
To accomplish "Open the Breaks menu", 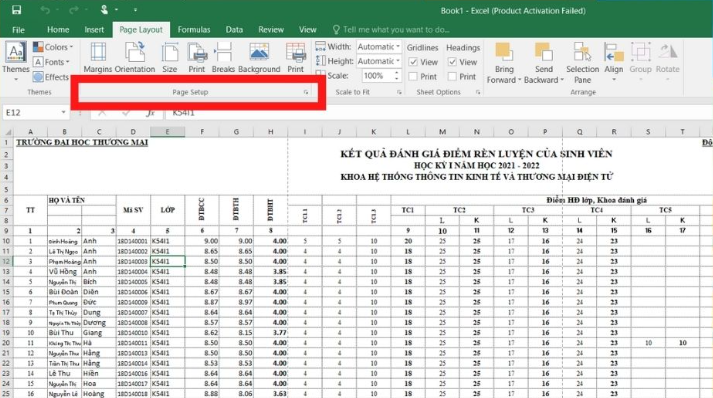I will [x=223, y=58].
